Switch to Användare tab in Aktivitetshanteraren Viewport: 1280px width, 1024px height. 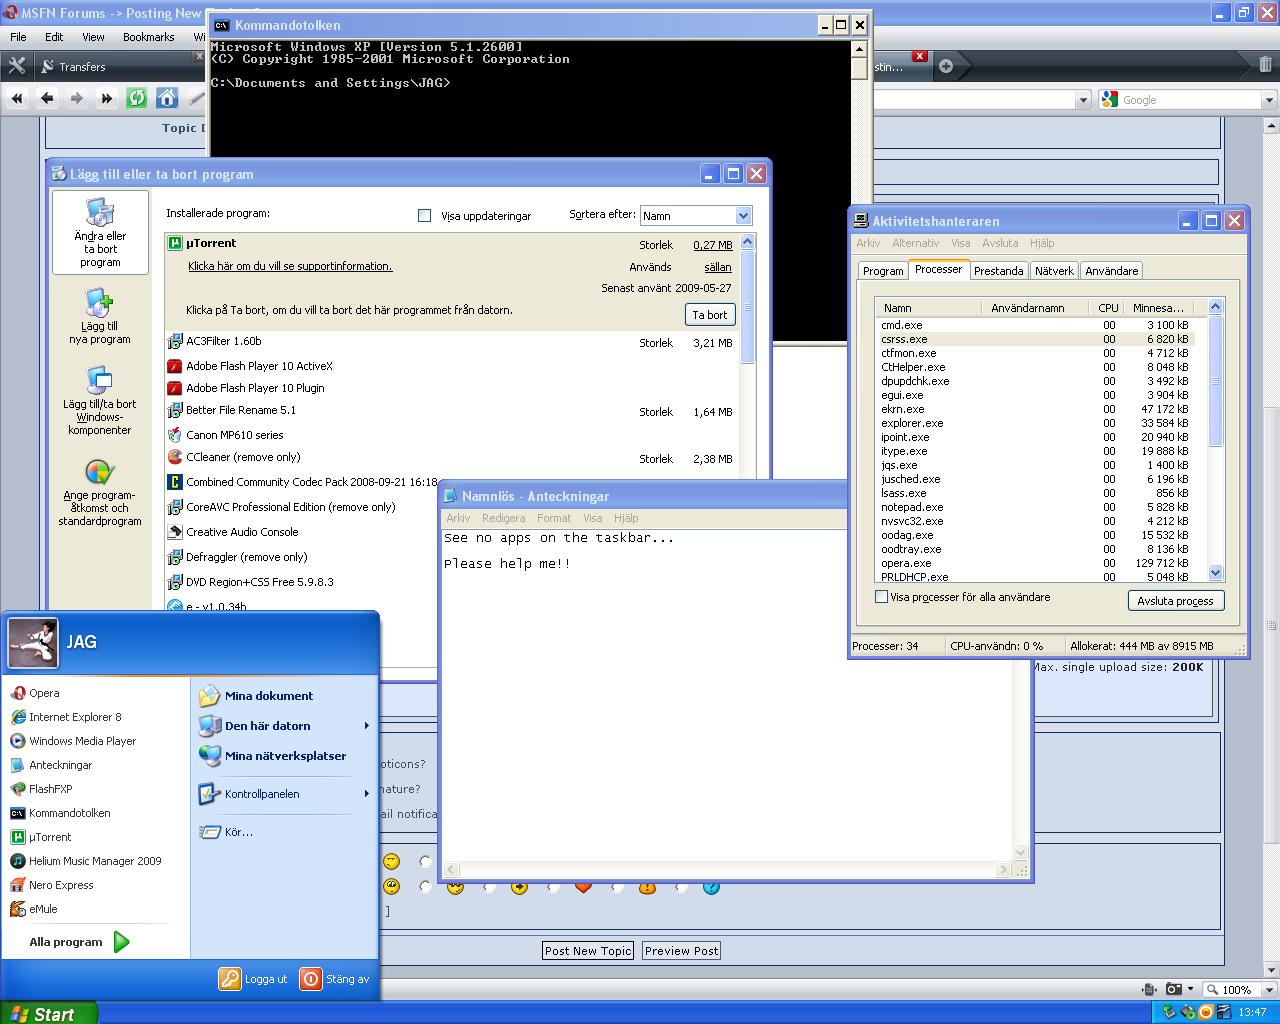click(1111, 271)
